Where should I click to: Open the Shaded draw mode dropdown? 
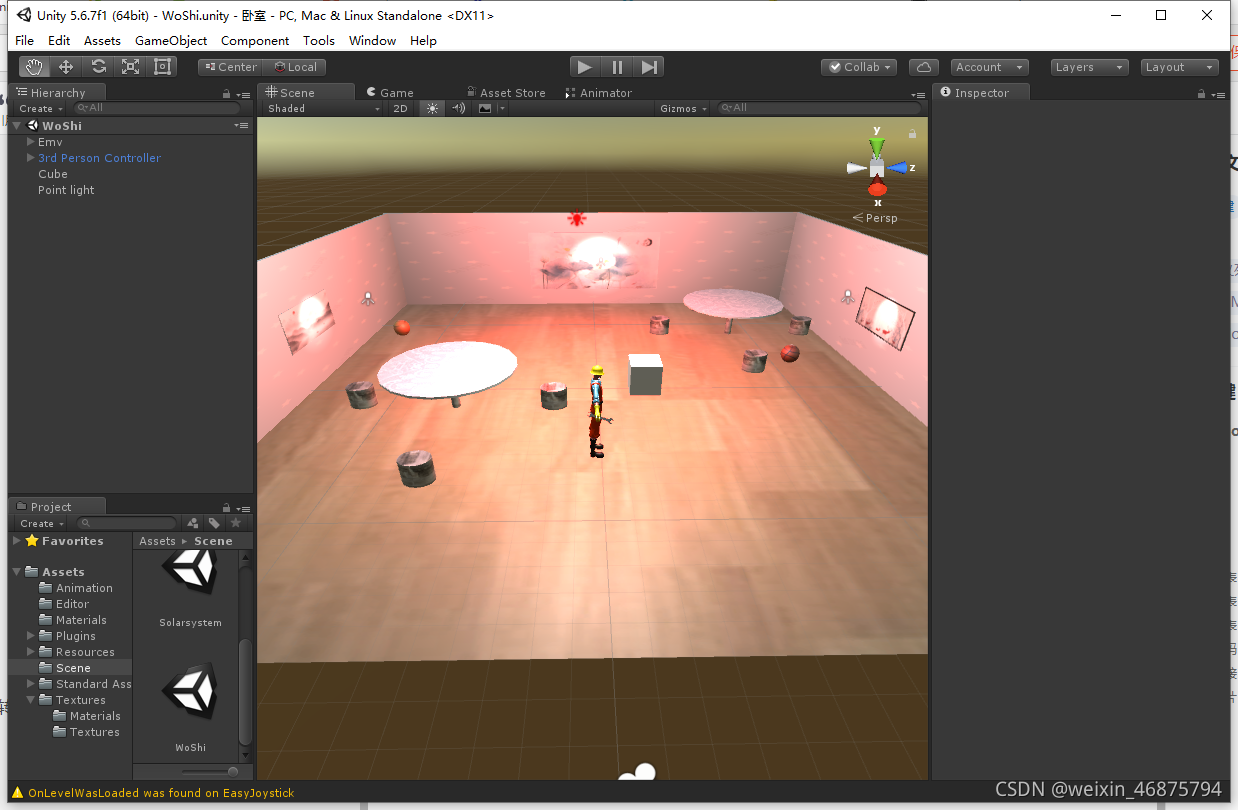(323, 108)
